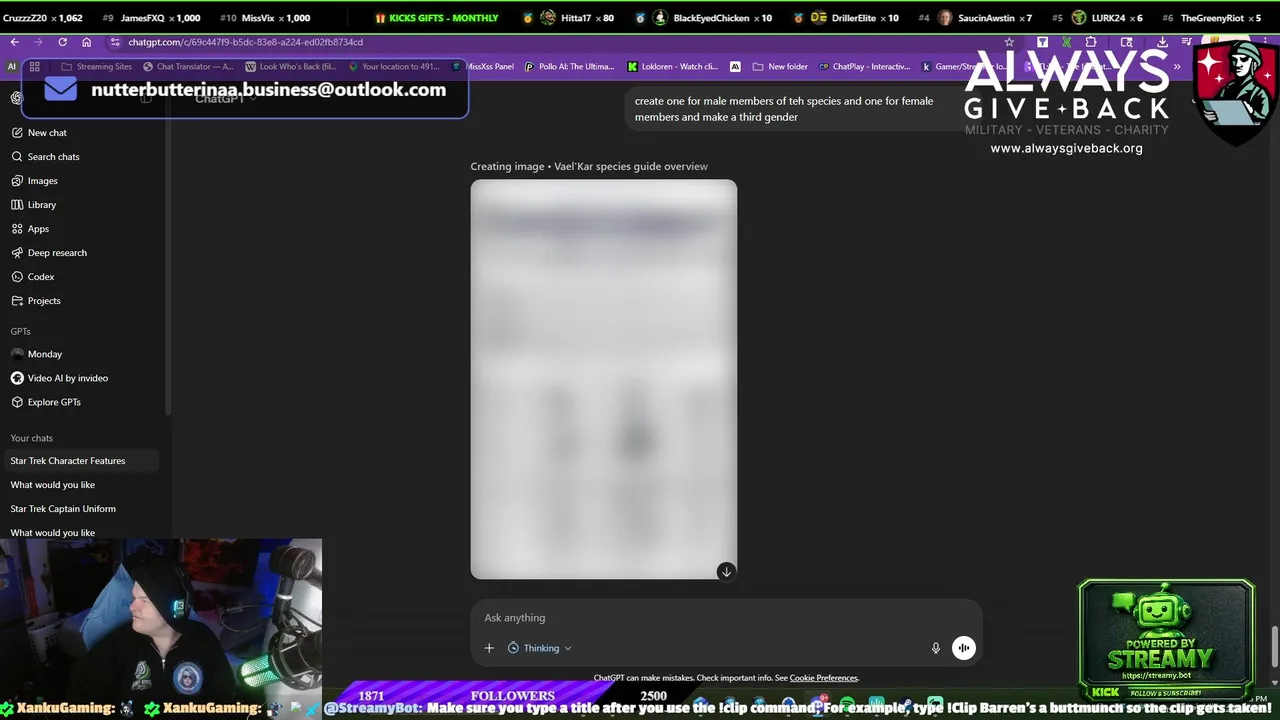Image resolution: width=1280 pixels, height=720 pixels.
Task: Click the ChatGPT logo in sidebar
Action: click(x=17, y=98)
